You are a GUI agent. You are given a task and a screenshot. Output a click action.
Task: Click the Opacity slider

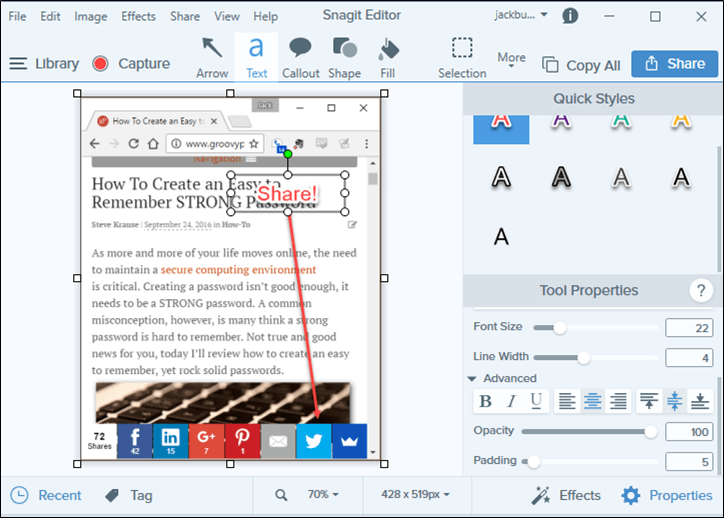[x=590, y=432]
